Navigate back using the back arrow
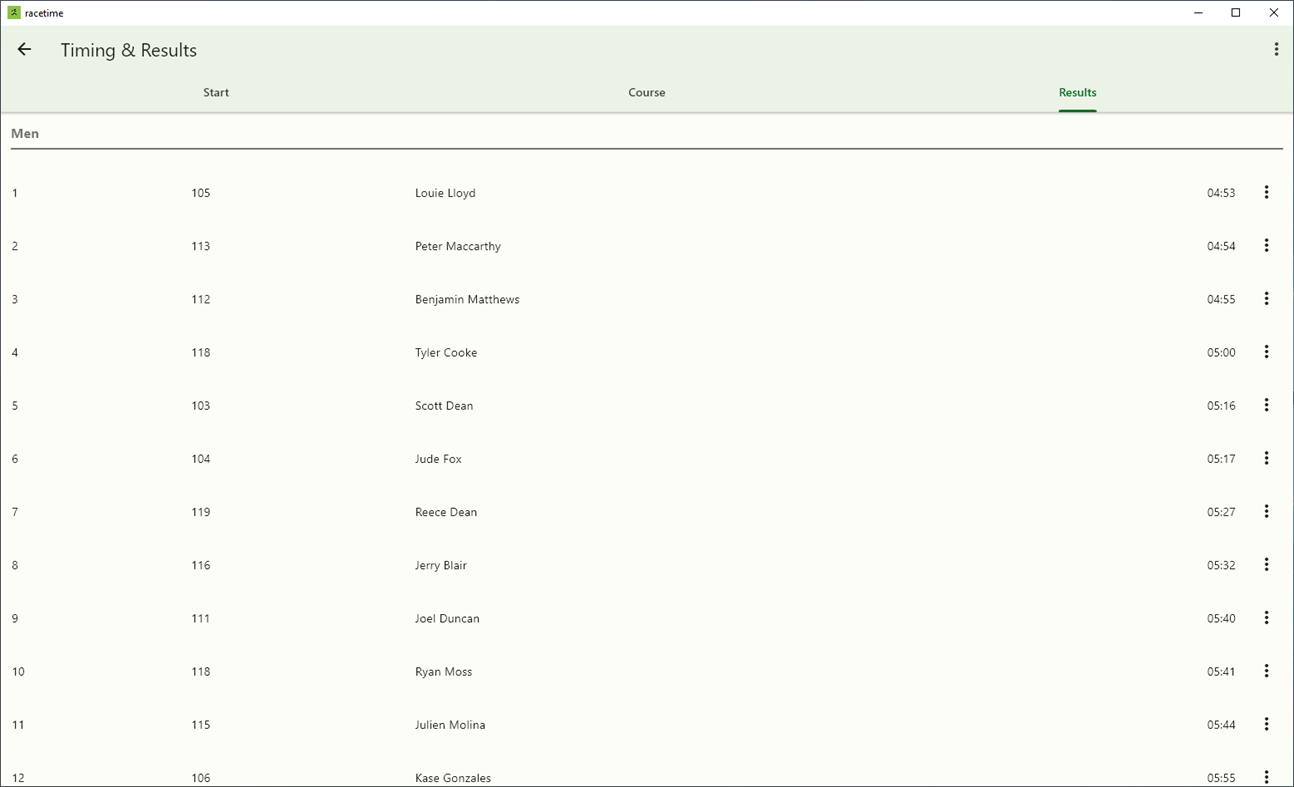The height and width of the screenshot is (787, 1294). 24,49
